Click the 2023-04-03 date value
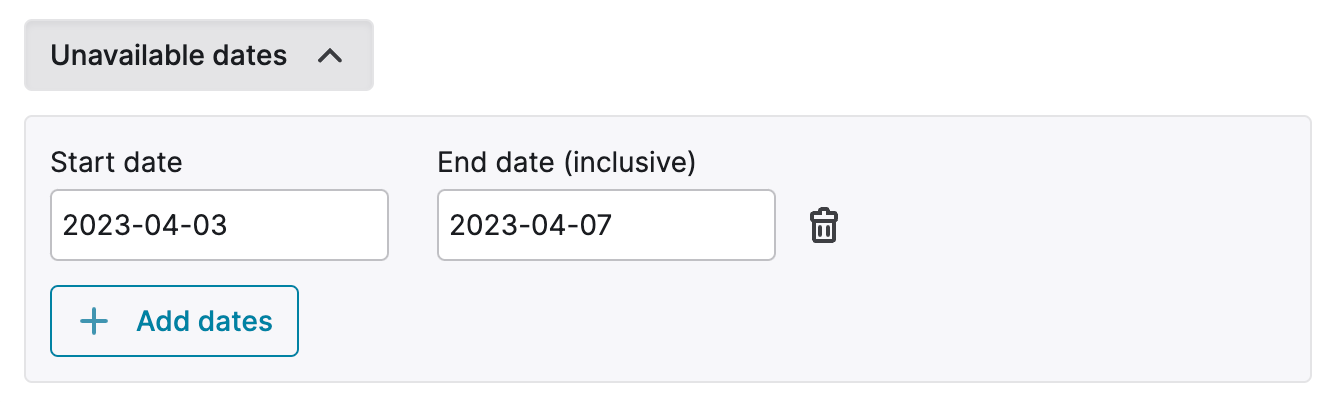This screenshot has width=1332, height=402. [146, 226]
